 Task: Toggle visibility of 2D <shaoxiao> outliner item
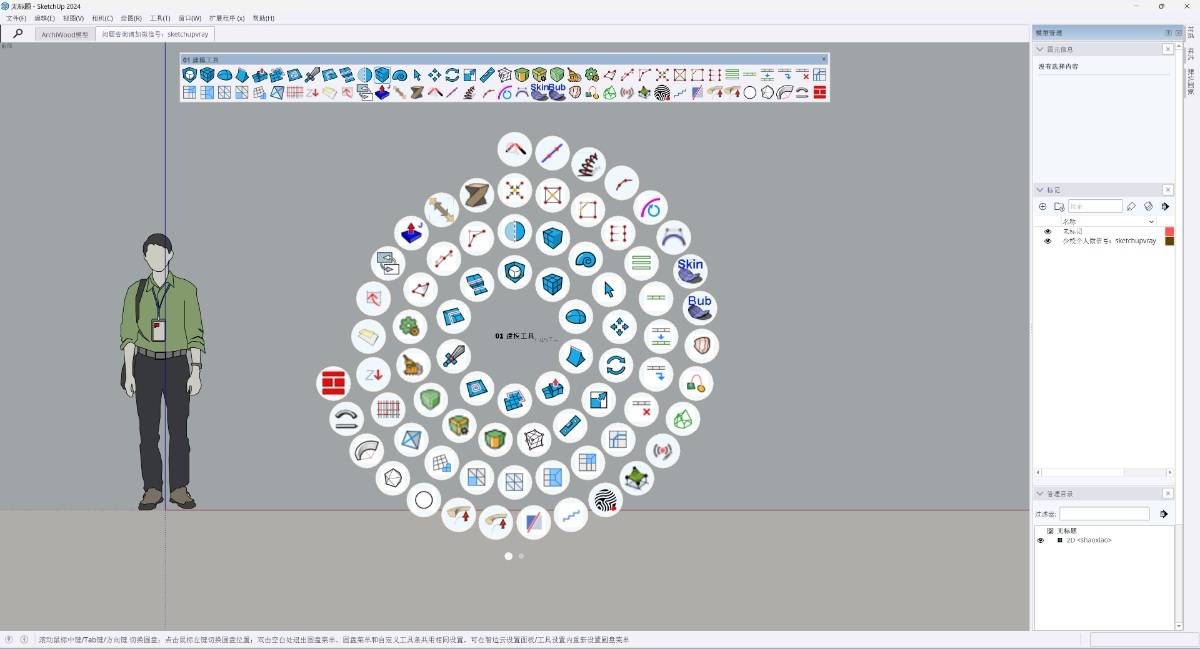click(1040, 540)
